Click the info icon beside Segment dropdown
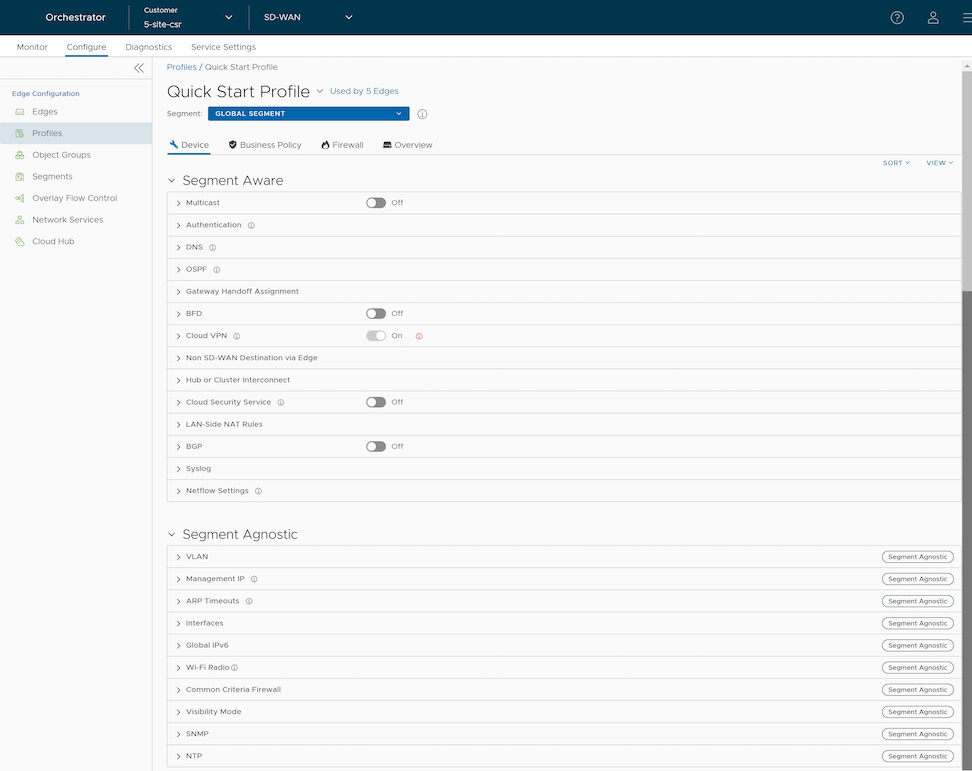 coord(422,114)
